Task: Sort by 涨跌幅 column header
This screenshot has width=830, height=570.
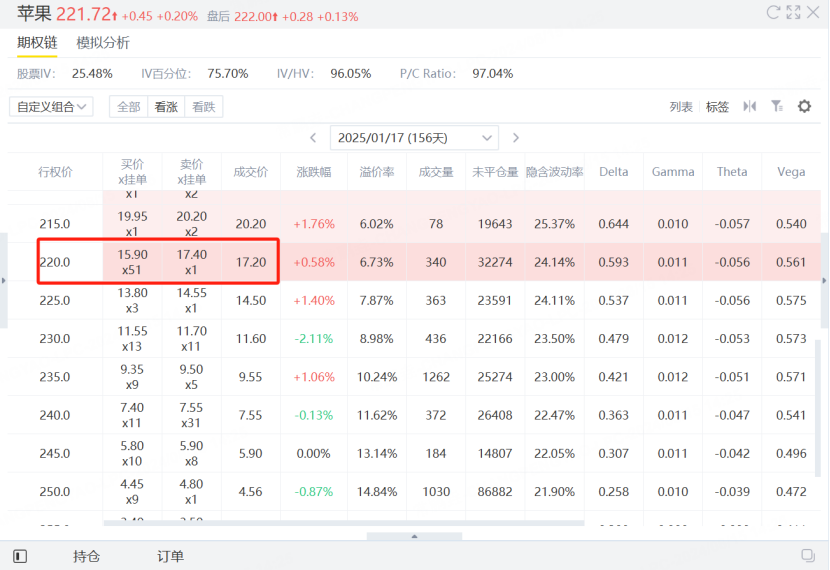Action: pos(314,172)
